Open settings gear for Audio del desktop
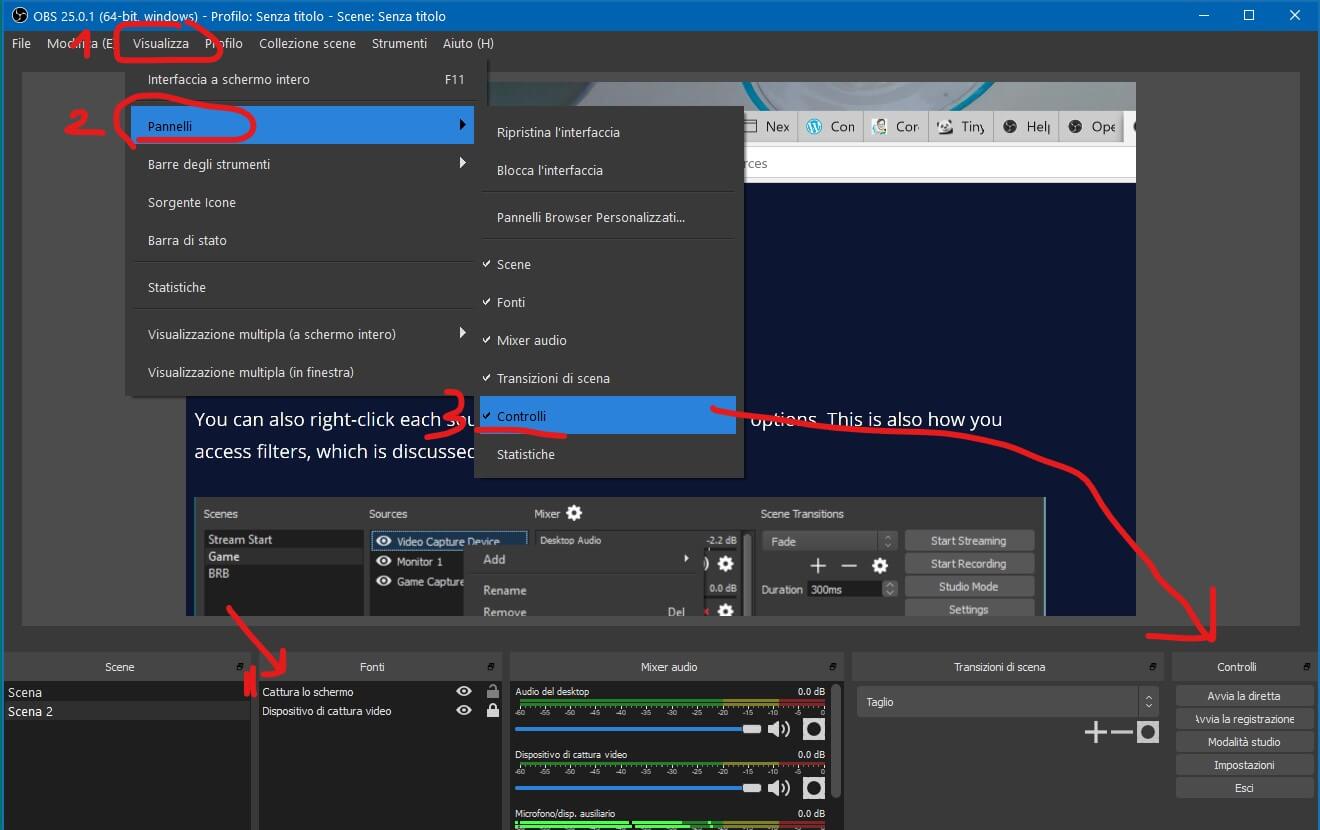This screenshot has height=830, width=1320. pos(814,730)
